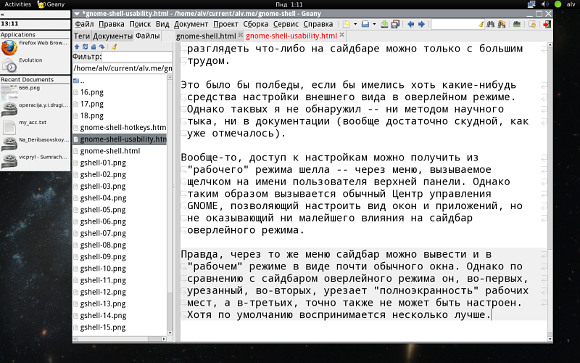The height and width of the screenshot is (363, 580).
Task: Expand the recent files dropdown next to Open
Action: coord(374,24)
